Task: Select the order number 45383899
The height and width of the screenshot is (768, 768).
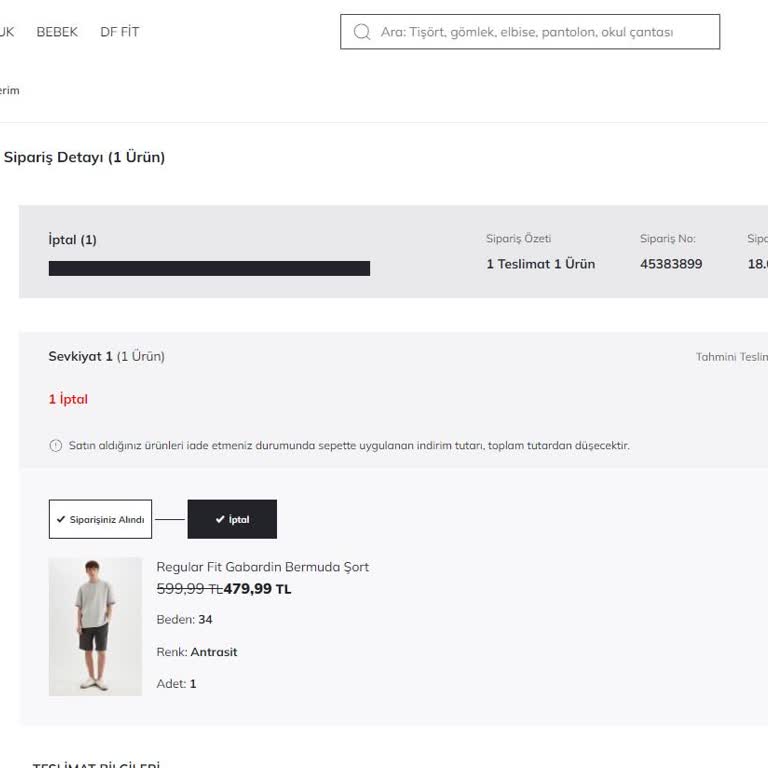Action: 671,264
